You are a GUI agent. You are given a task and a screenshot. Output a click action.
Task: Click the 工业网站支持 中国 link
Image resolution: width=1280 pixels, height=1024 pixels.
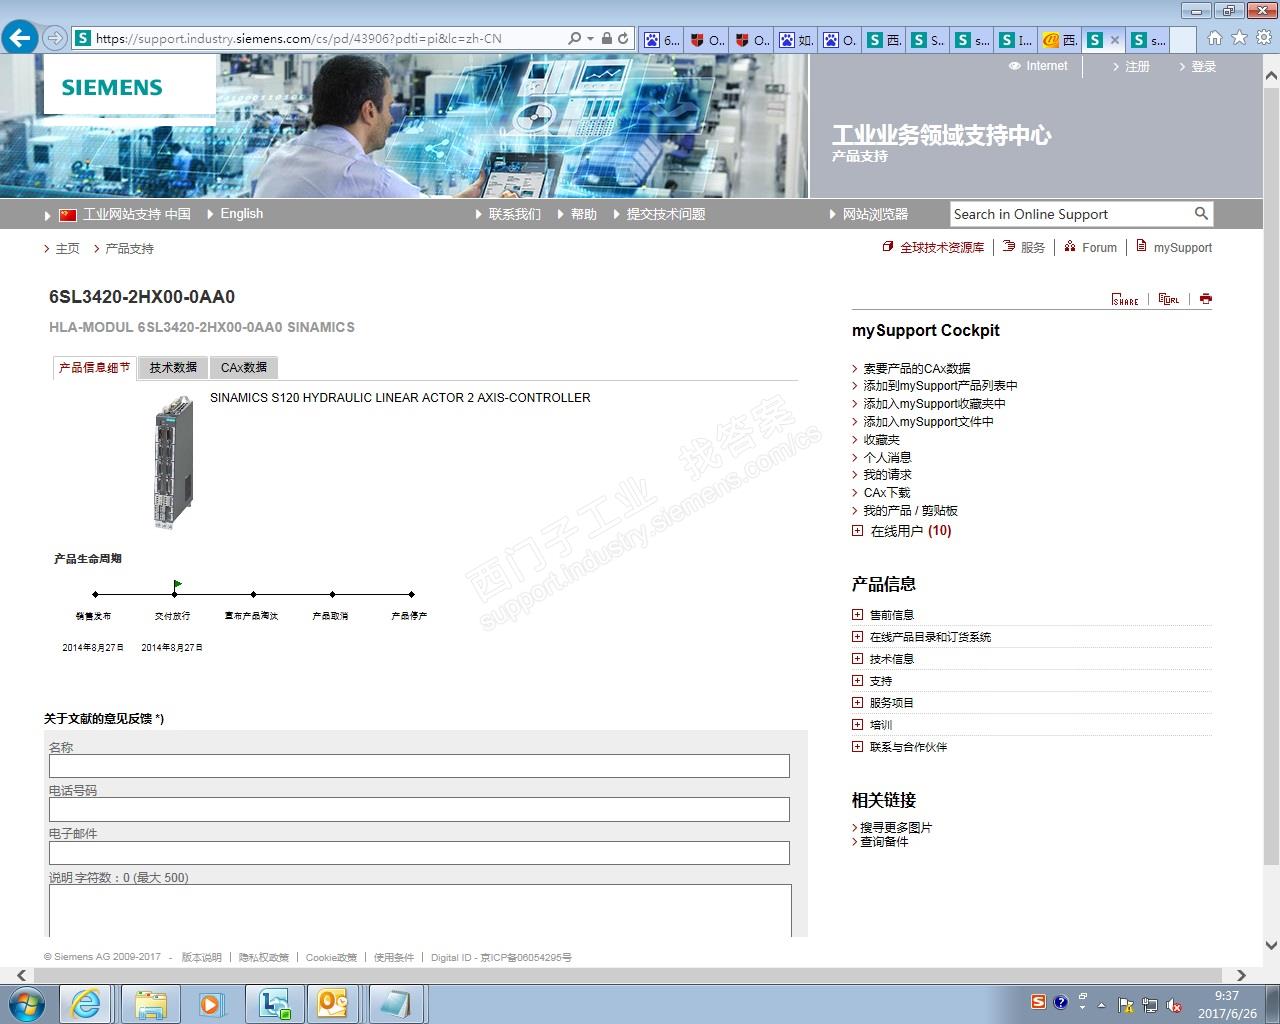pos(136,215)
